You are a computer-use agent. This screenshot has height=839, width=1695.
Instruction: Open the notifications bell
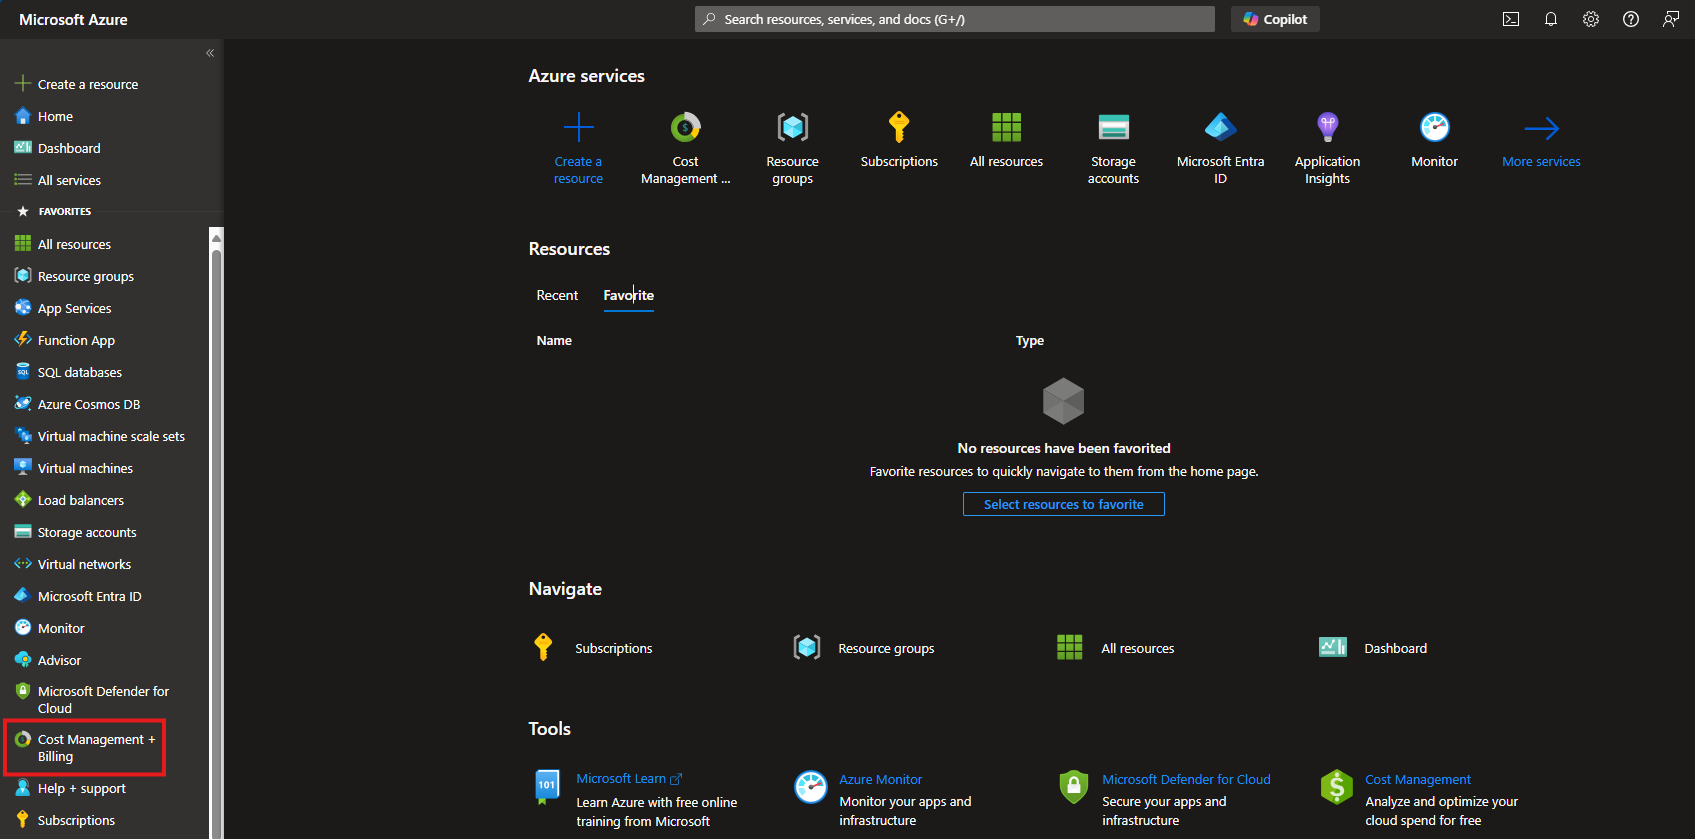(1551, 19)
